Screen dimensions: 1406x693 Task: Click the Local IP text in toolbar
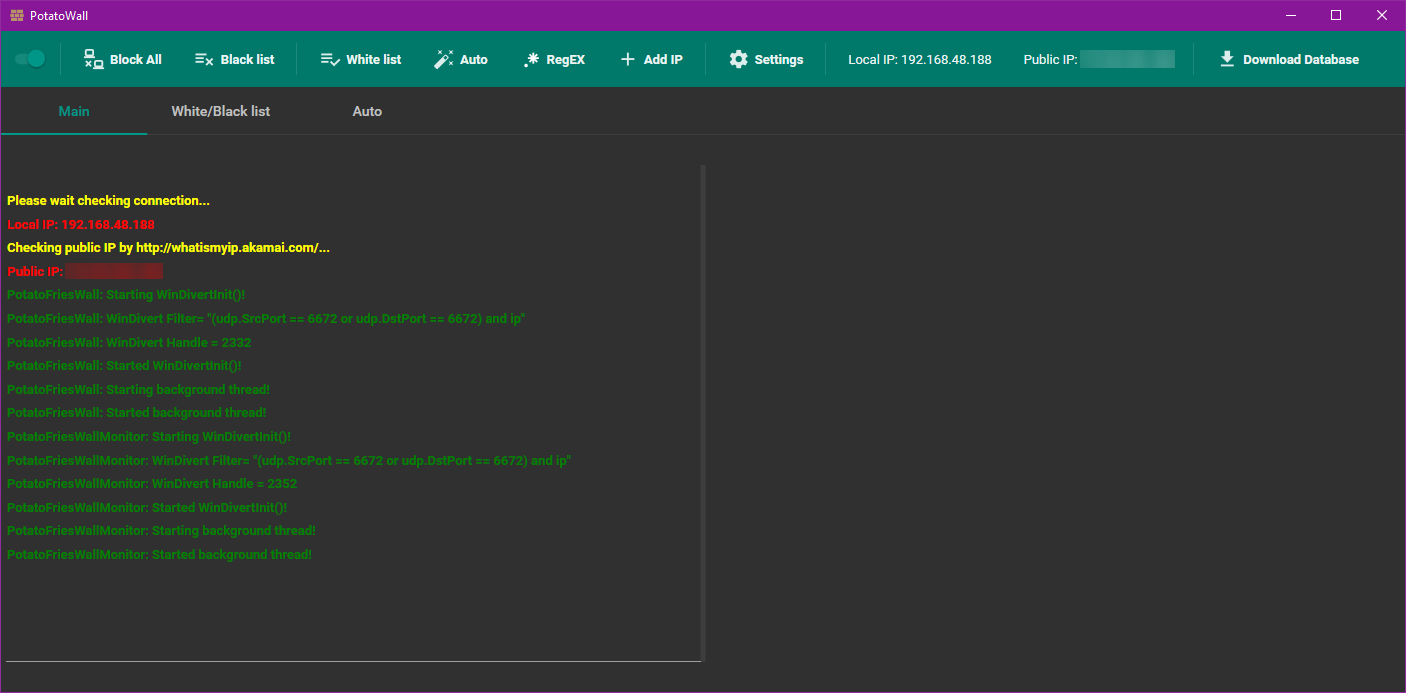coord(920,59)
